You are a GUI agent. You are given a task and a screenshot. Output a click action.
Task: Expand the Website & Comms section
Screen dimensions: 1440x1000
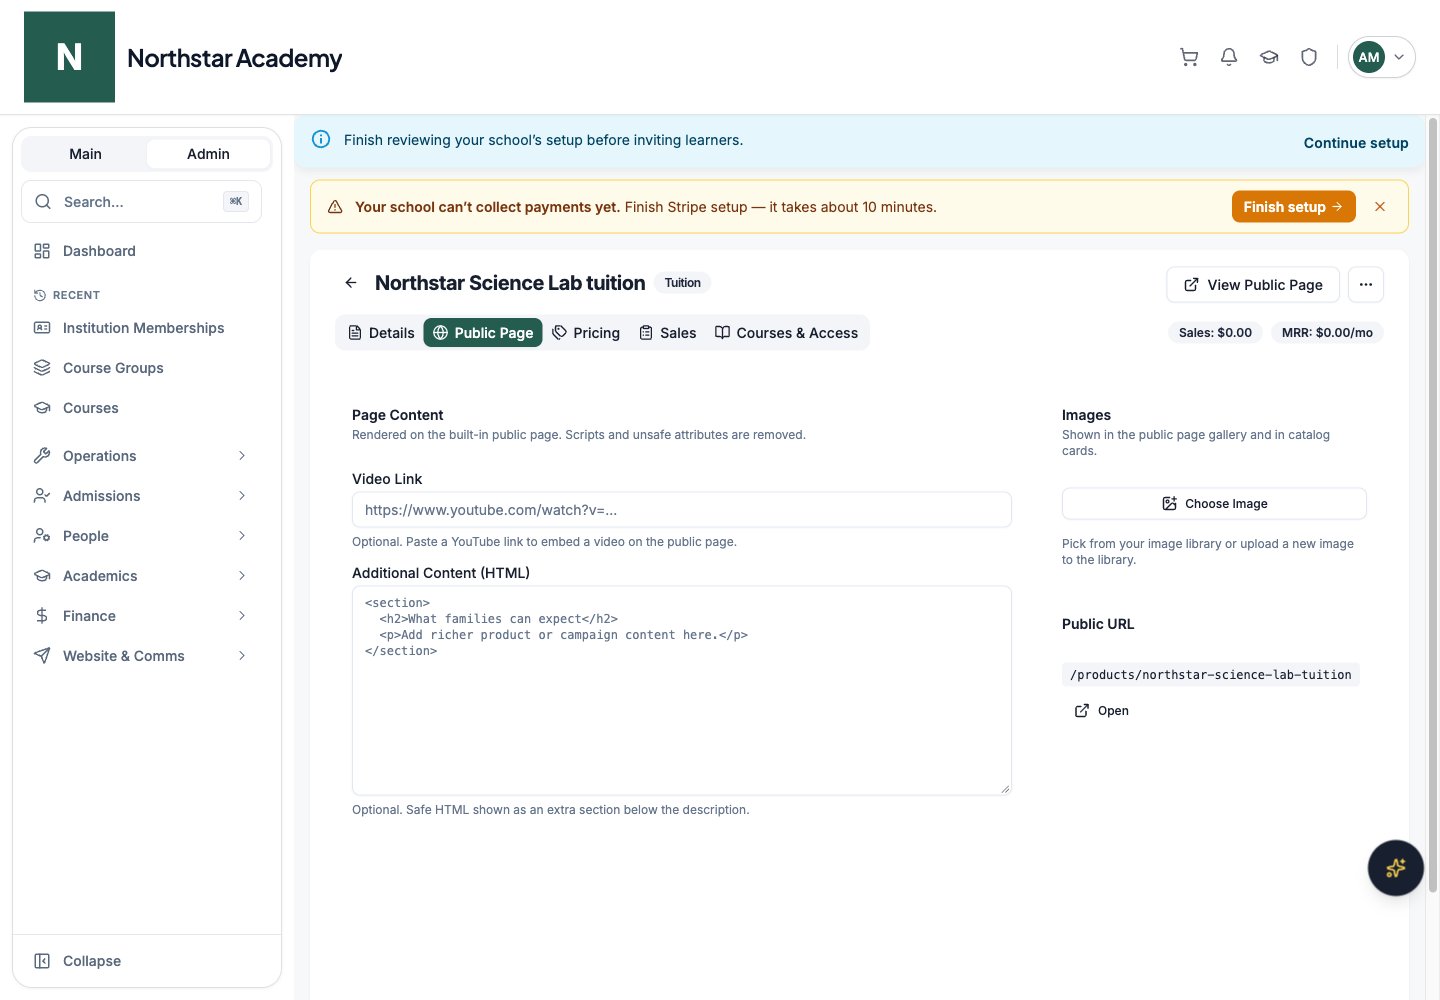click(x=141, y=656)
